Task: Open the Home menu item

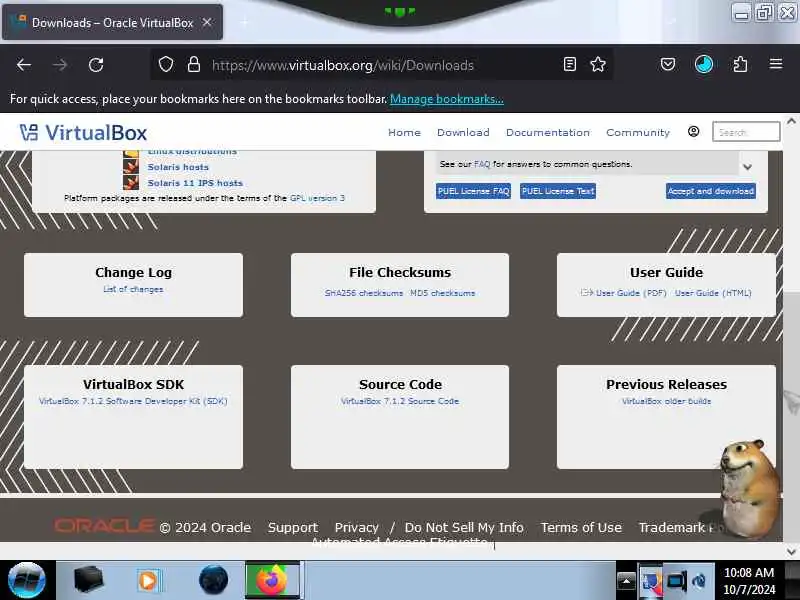Action: point(404,133)
